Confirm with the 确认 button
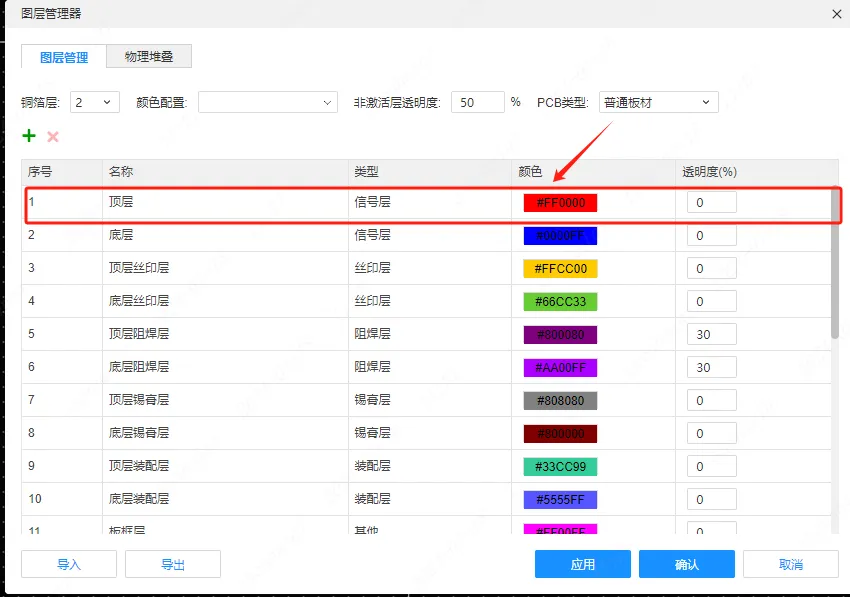The width and height of the screenshot is (850, 597). coord(687,564)
